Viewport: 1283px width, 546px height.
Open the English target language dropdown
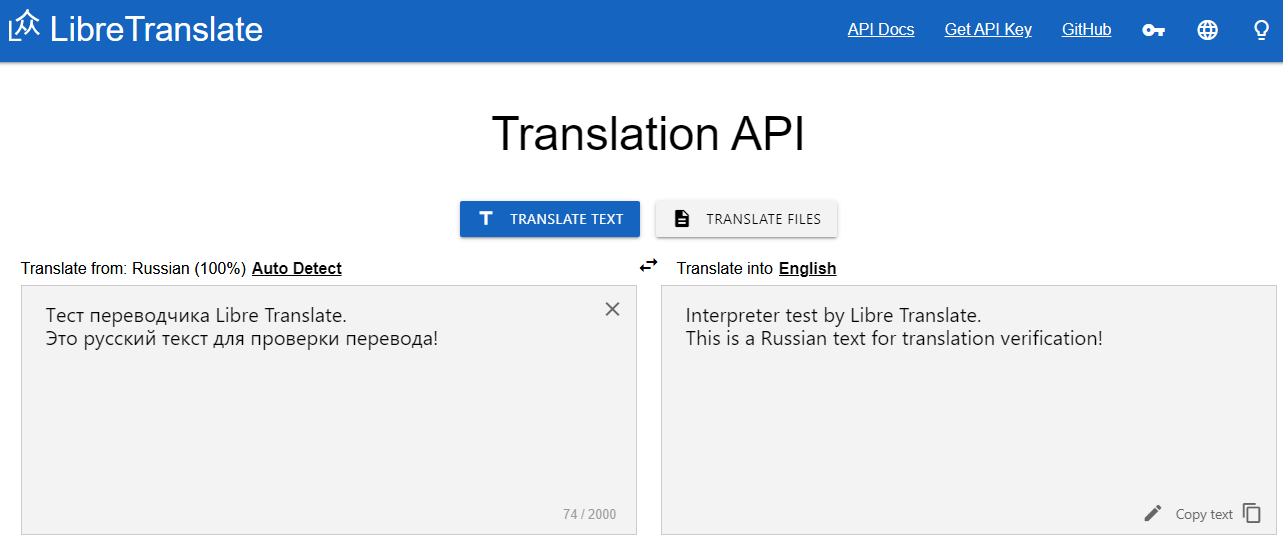(x=807, y=268)
